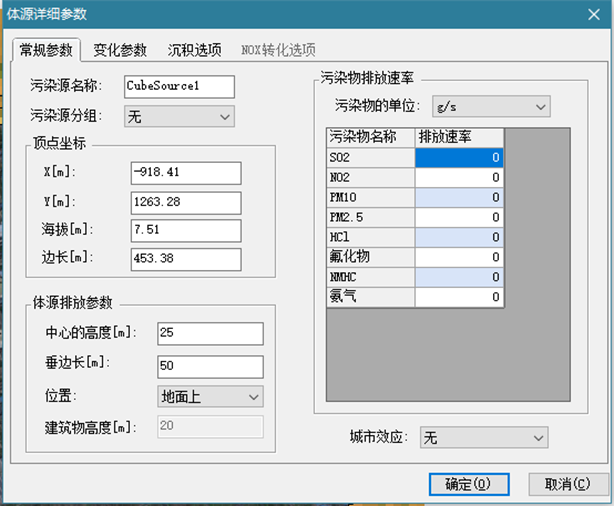
Task: Click the X[m] coordinate field
Action: (185, 173)
